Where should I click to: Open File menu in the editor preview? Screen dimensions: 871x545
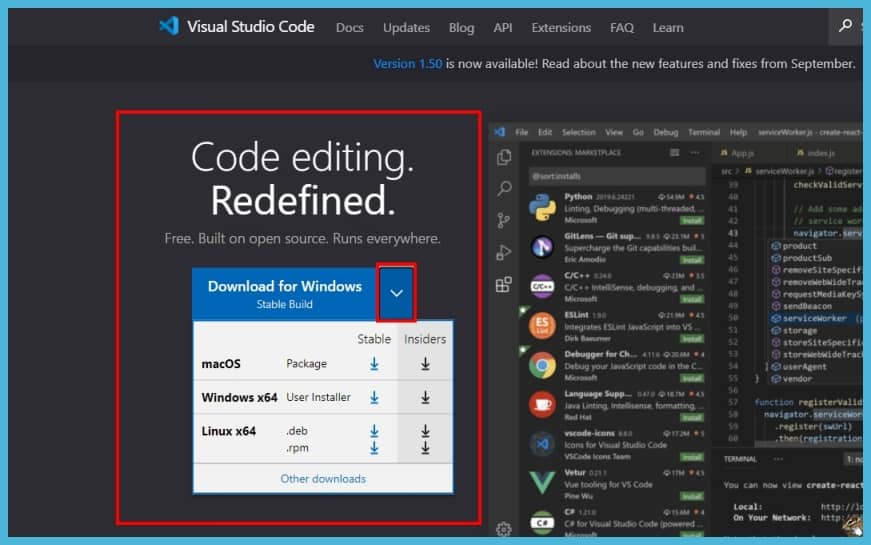522,132
